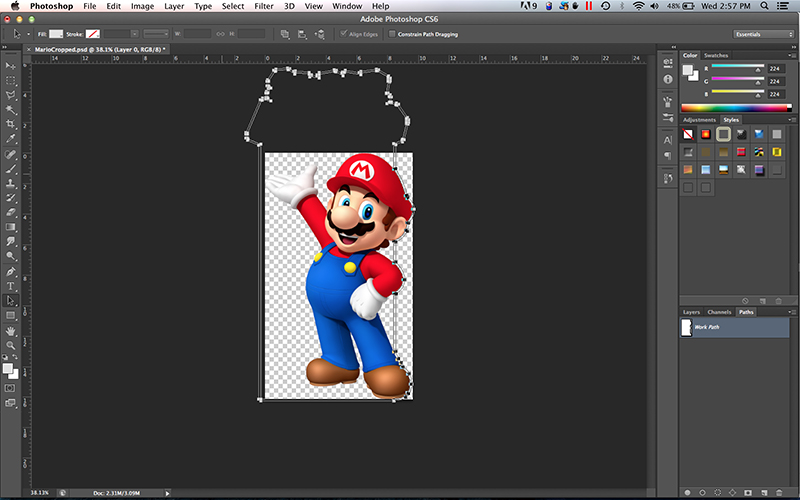The width and height of the screenshot is (800, 500).
Task: Select the Healing Brush tool
Action: point(10,154)
